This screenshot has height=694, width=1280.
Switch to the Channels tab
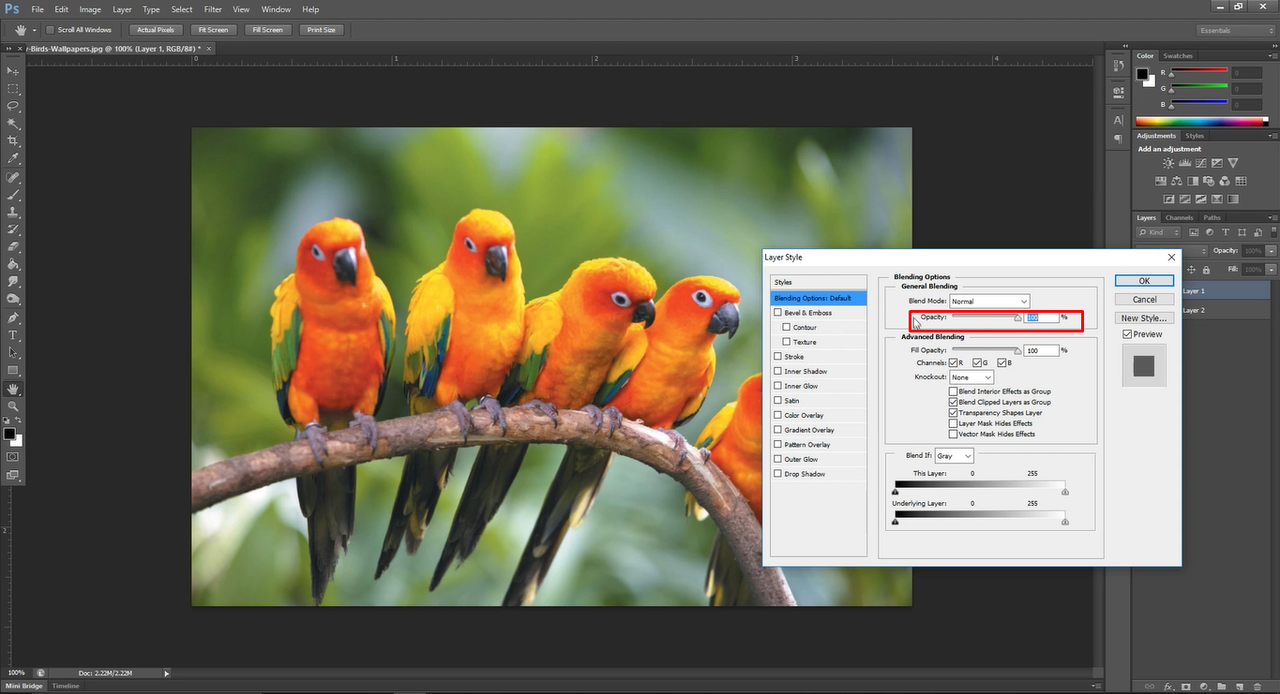pyautogui.click(x=1179, y=217)
